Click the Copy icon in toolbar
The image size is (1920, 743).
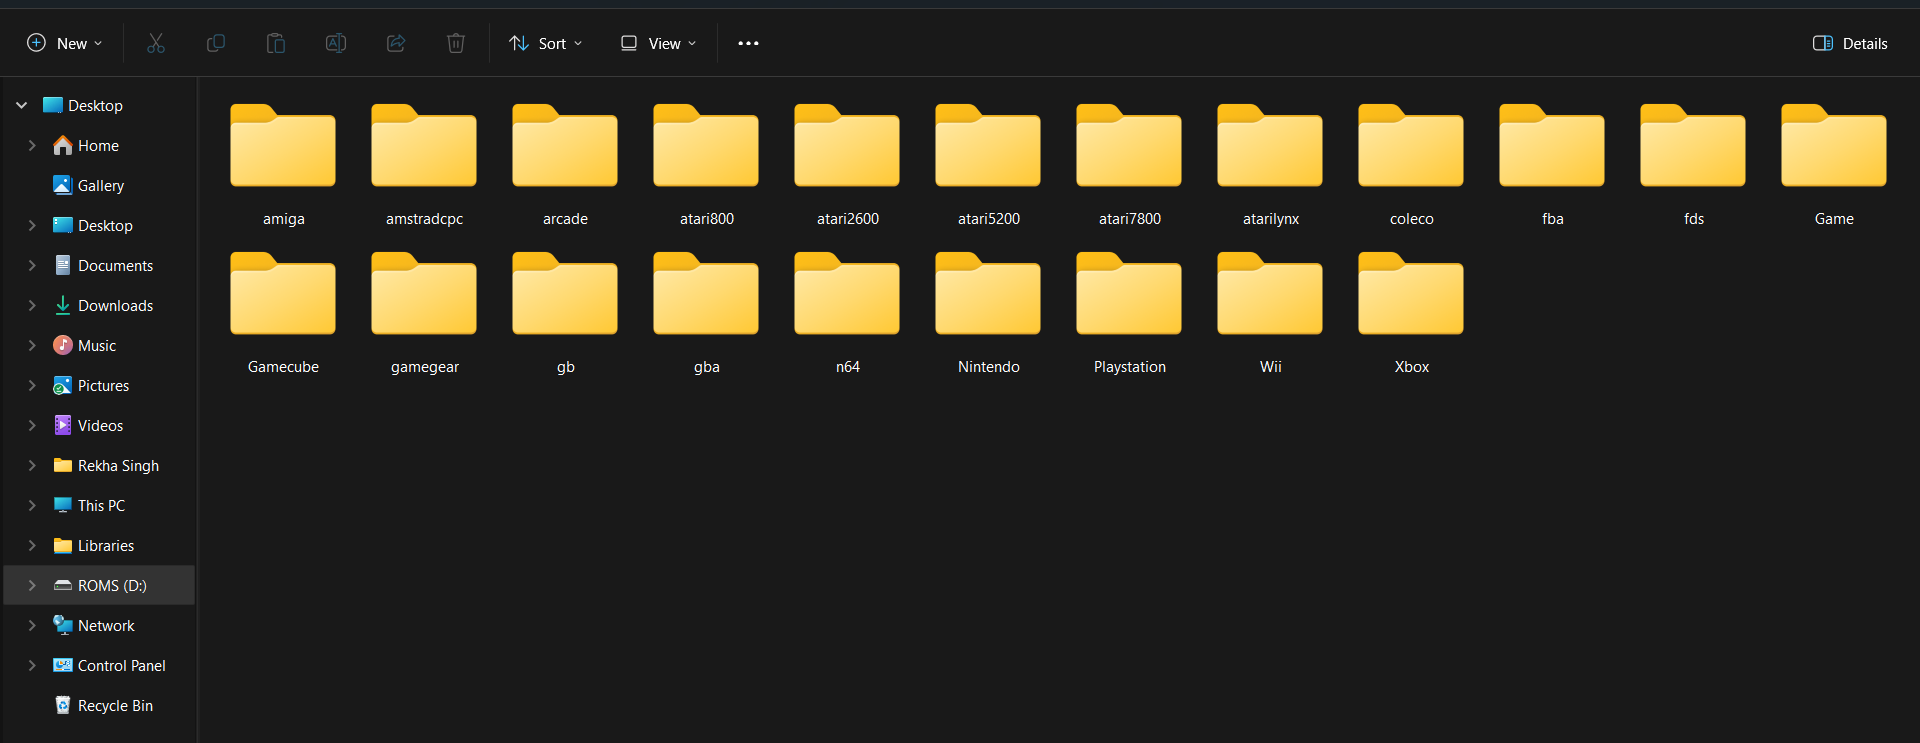pos(216,43)
